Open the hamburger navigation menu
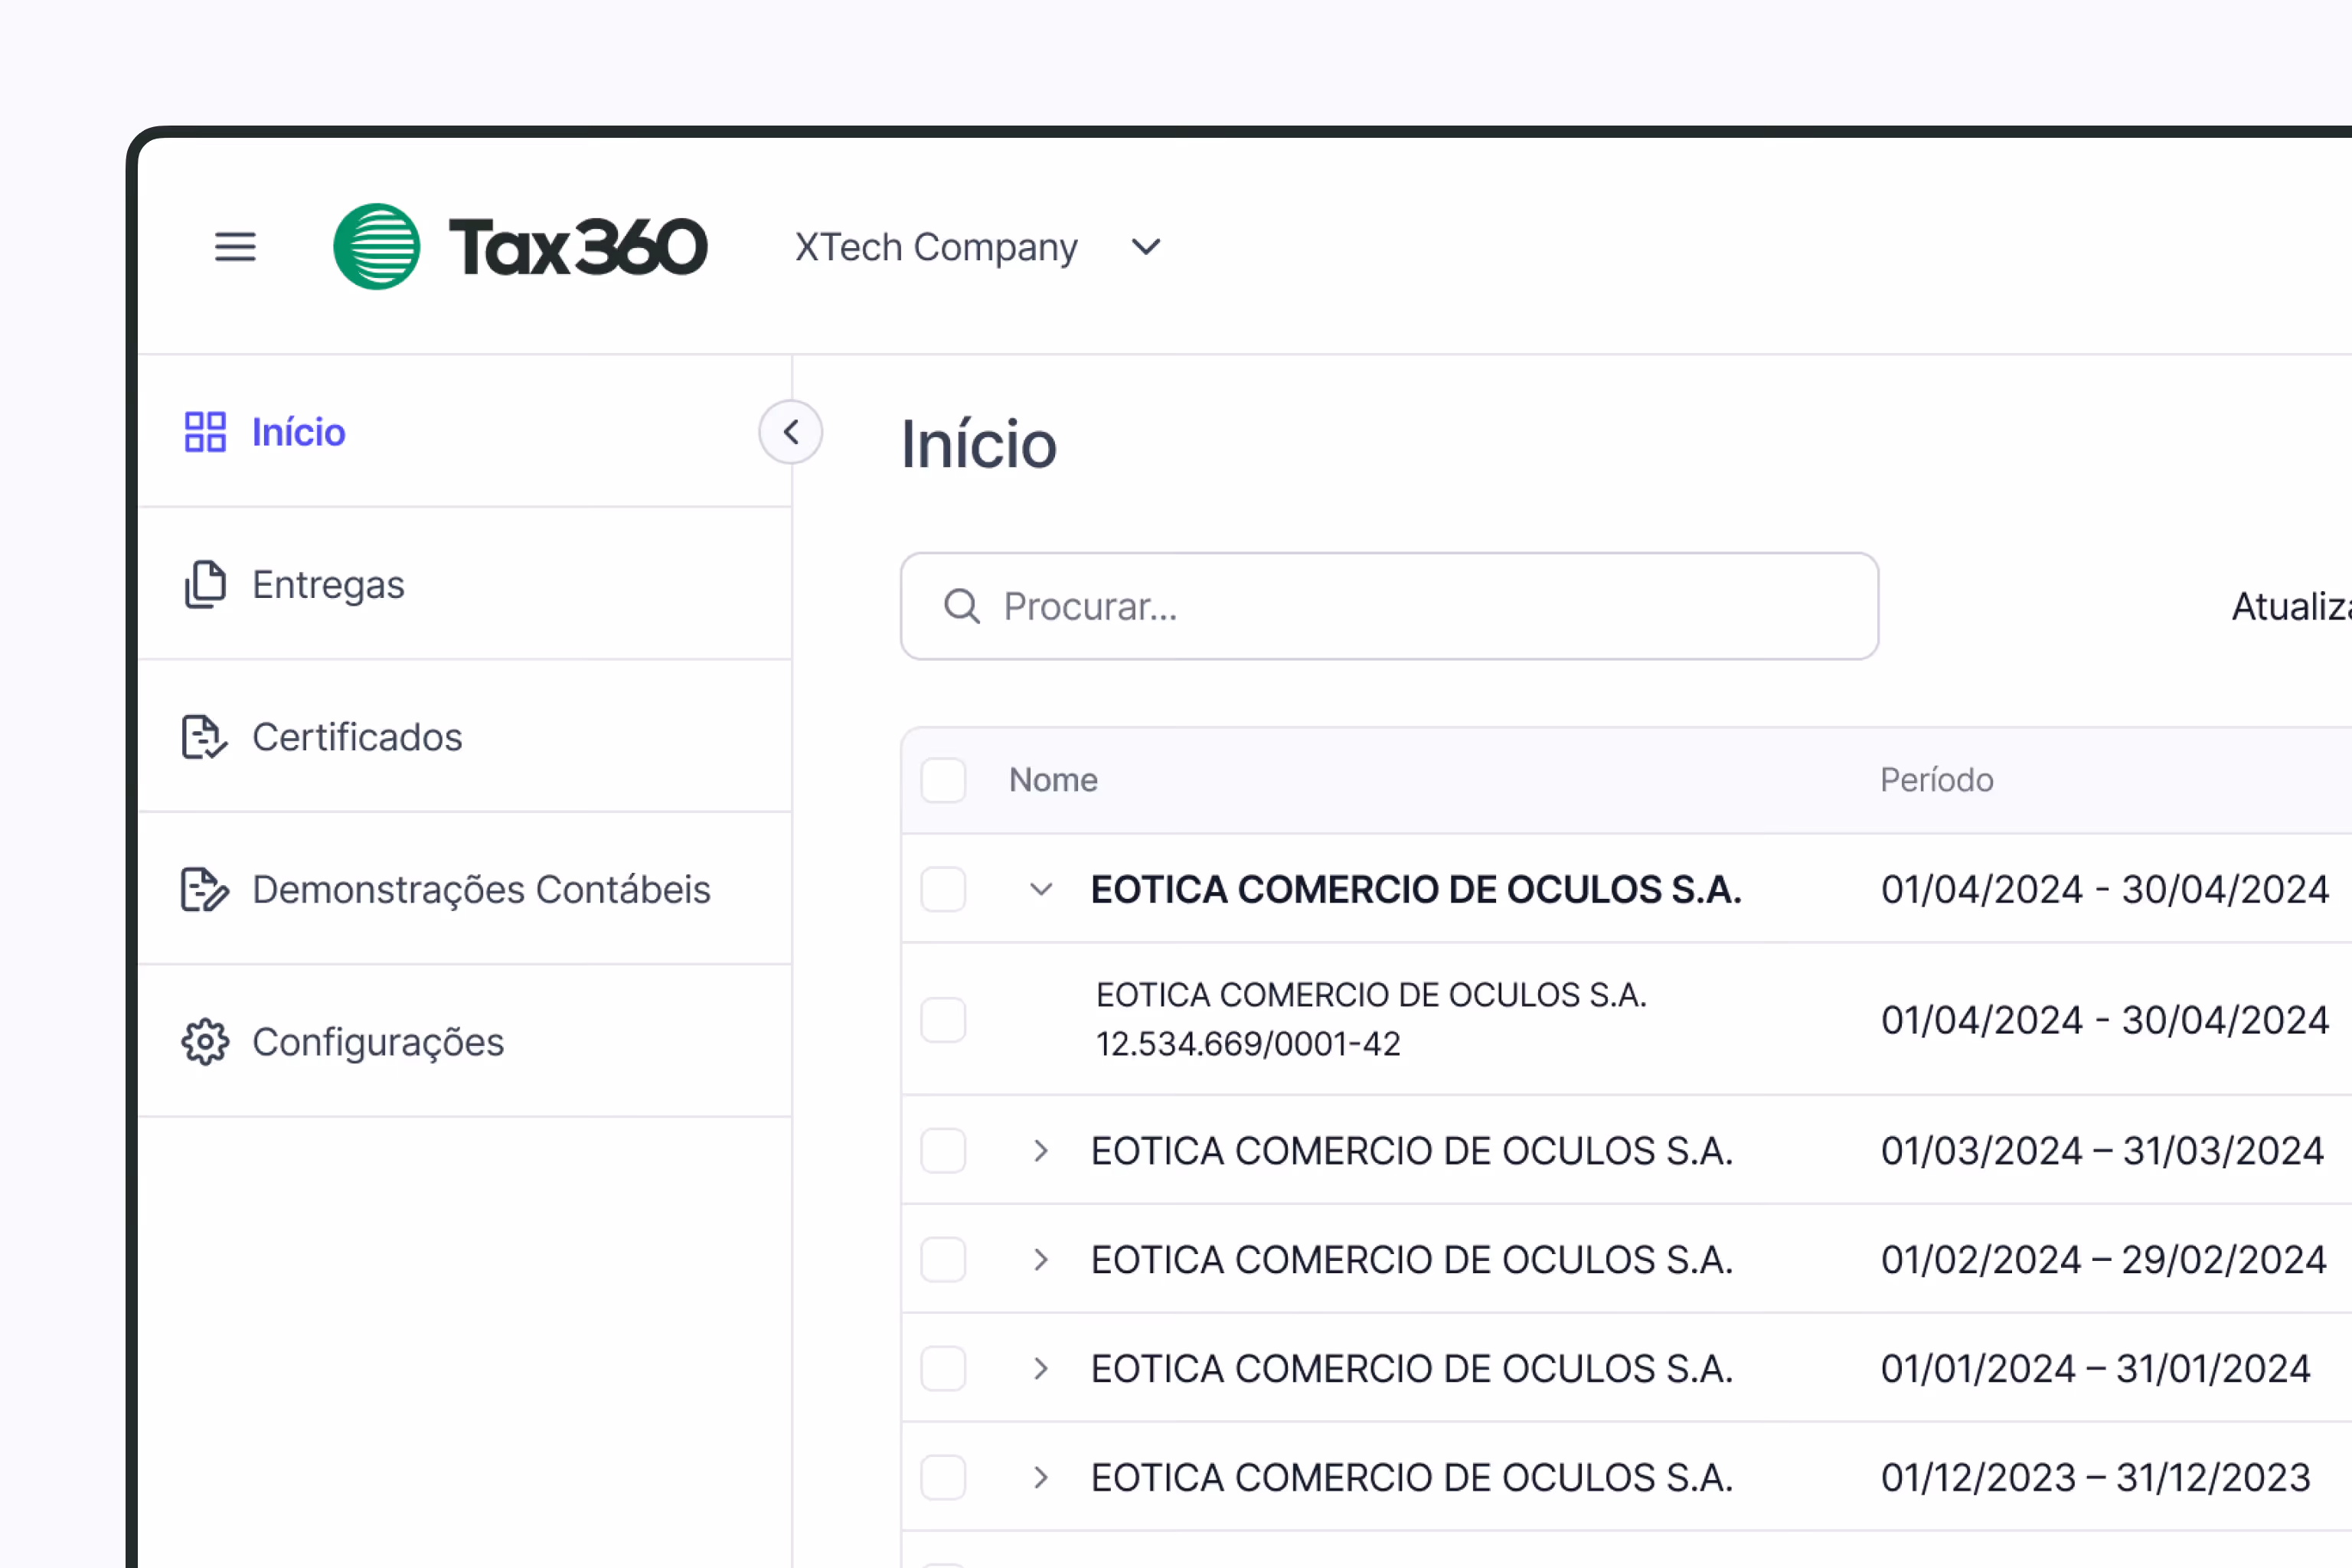 (235, 247)
